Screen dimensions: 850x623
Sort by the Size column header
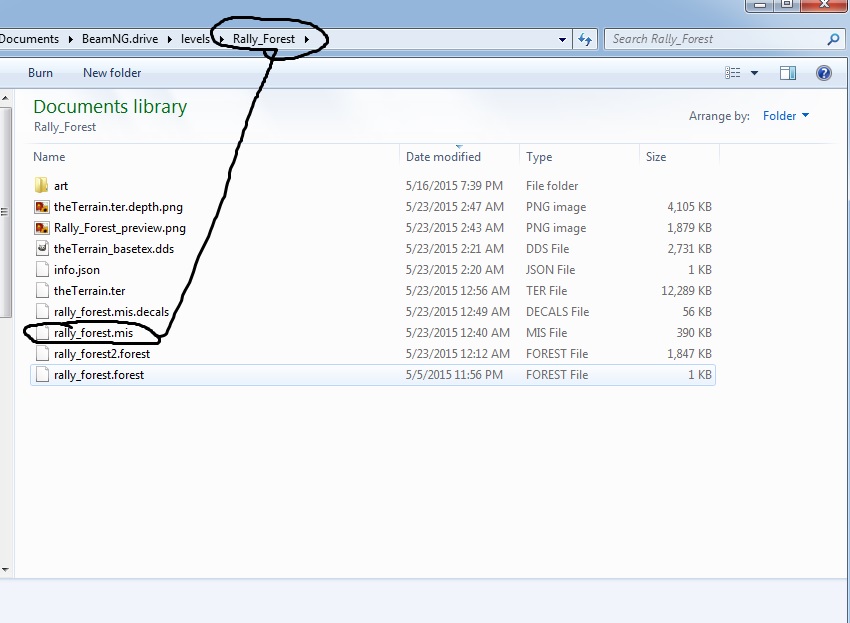point(656,157)
